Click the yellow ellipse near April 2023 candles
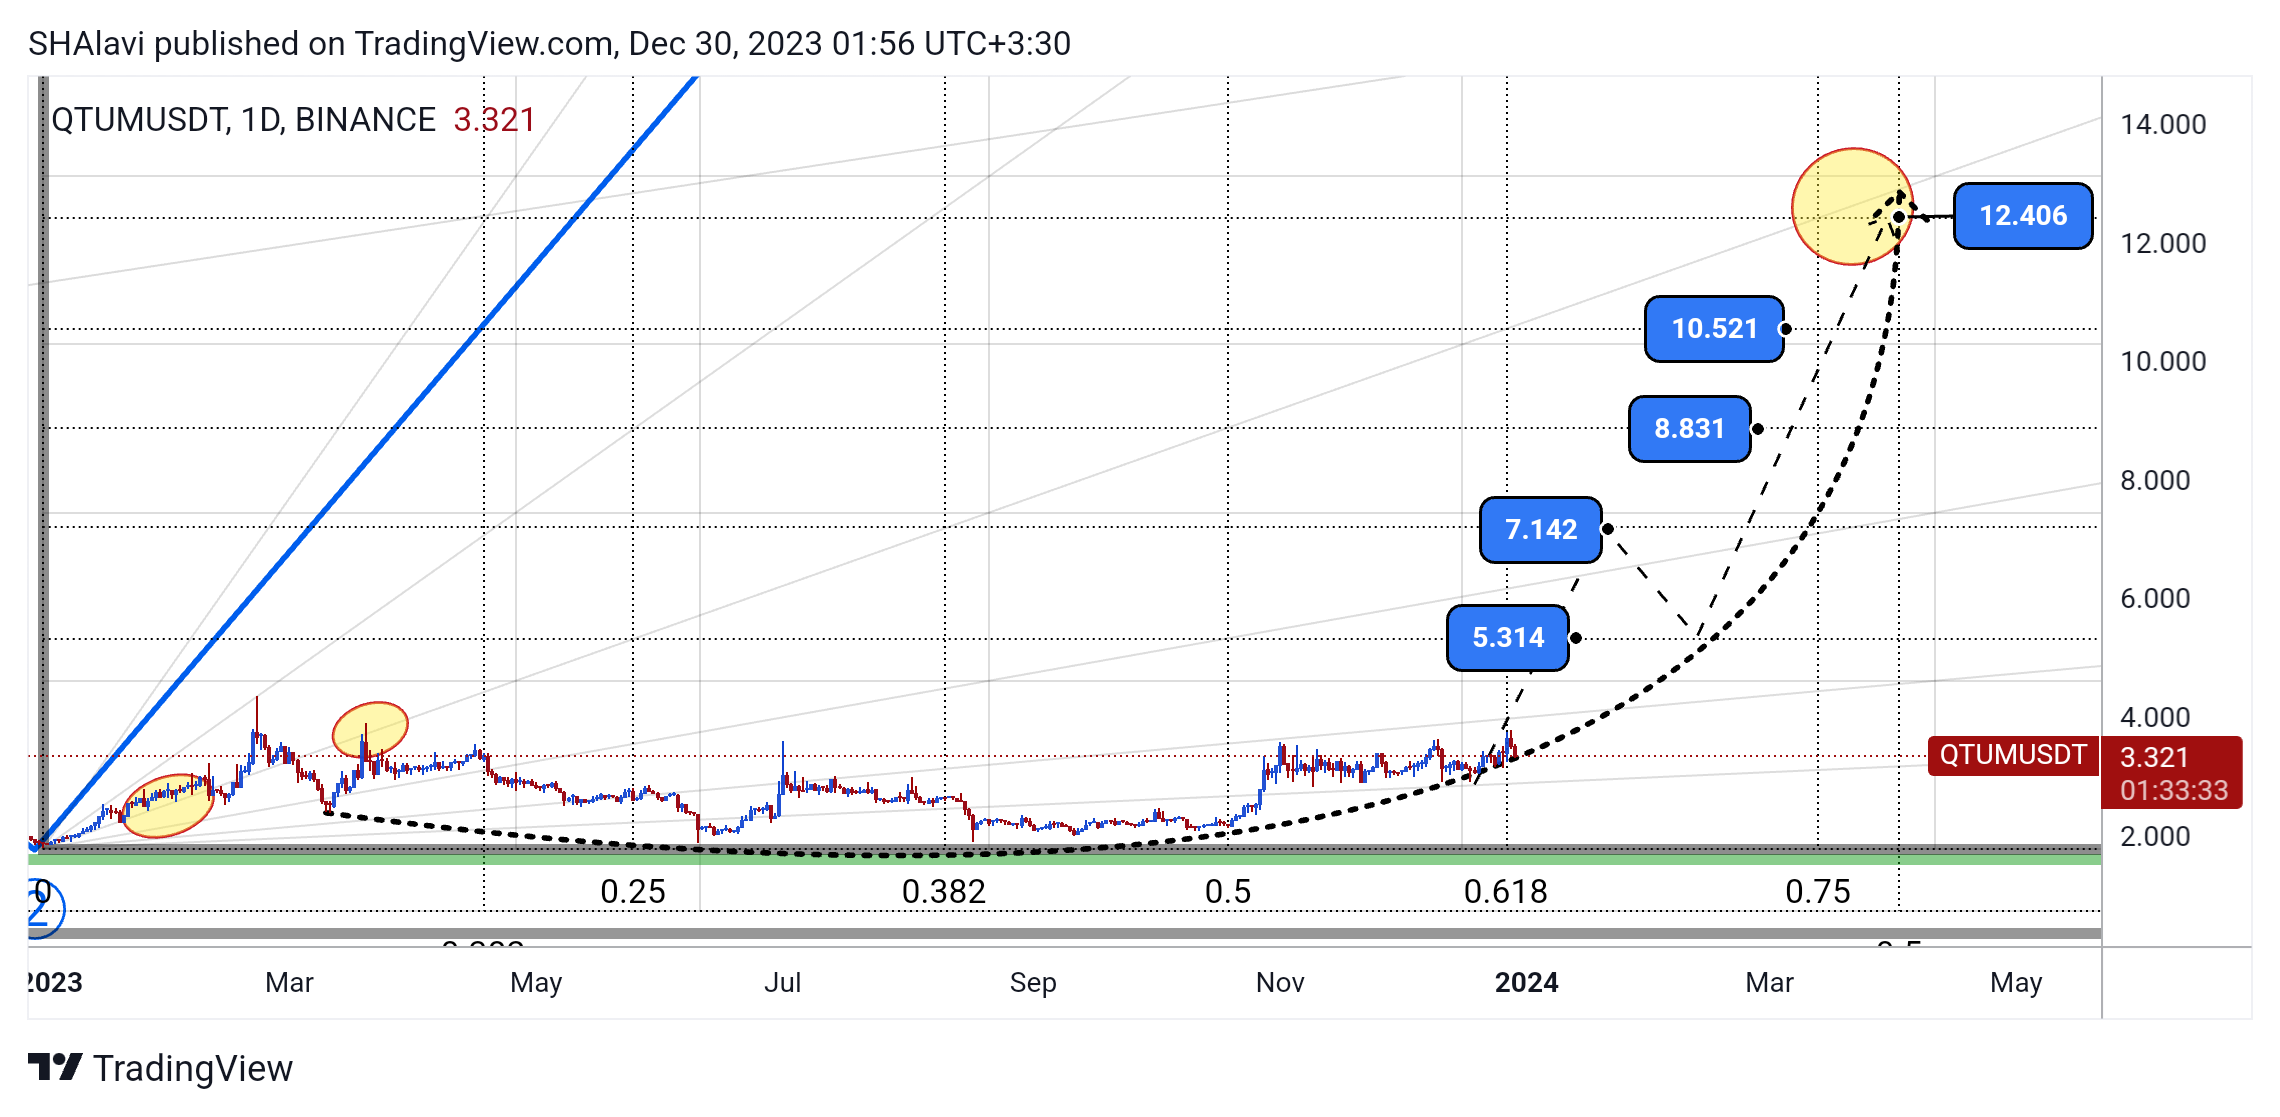This screenshot has width=2280, height=1117. [370, 729]
